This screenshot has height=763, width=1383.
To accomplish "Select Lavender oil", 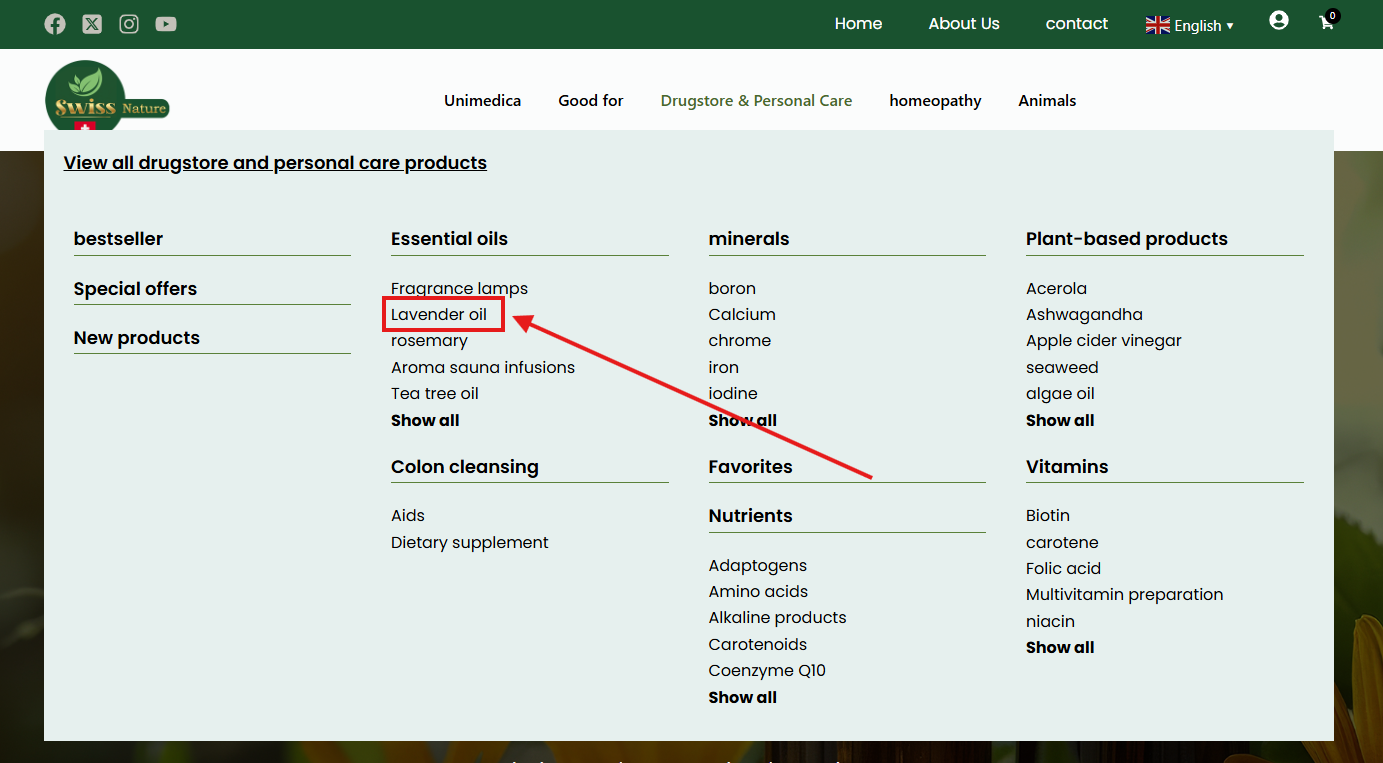I will [439, 314].
